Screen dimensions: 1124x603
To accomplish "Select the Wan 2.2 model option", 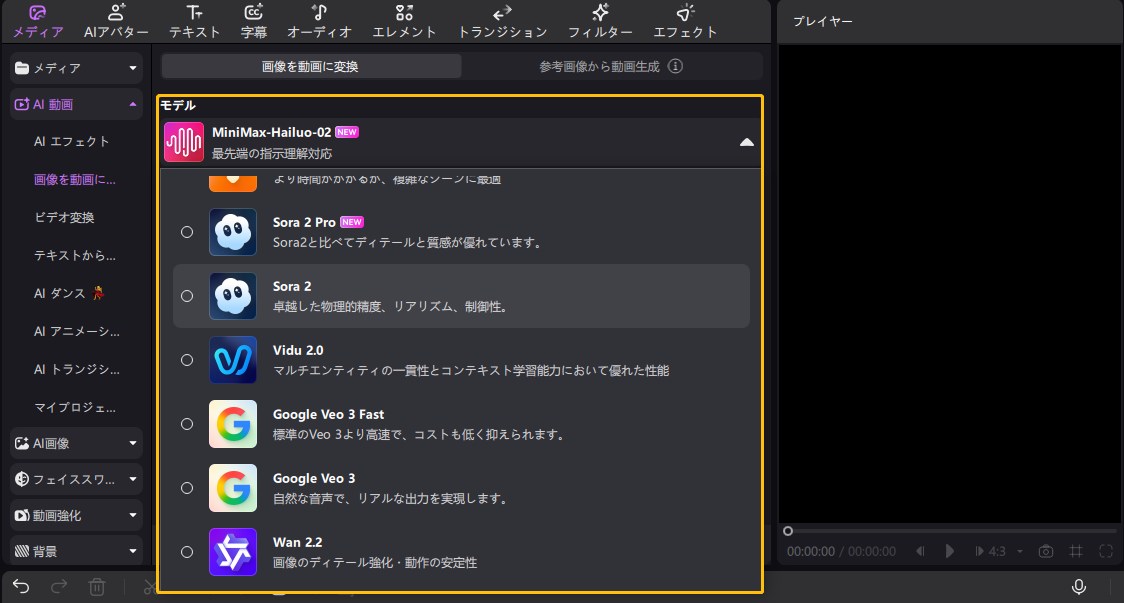I will point(187,551).
